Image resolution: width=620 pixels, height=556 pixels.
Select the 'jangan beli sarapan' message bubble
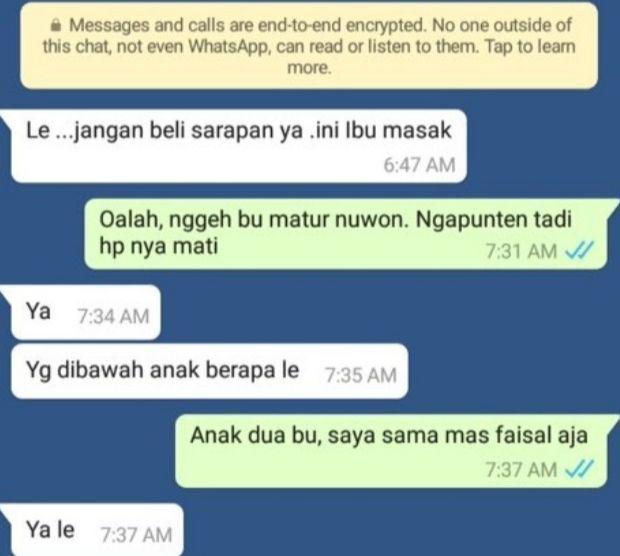click(239, 146)
